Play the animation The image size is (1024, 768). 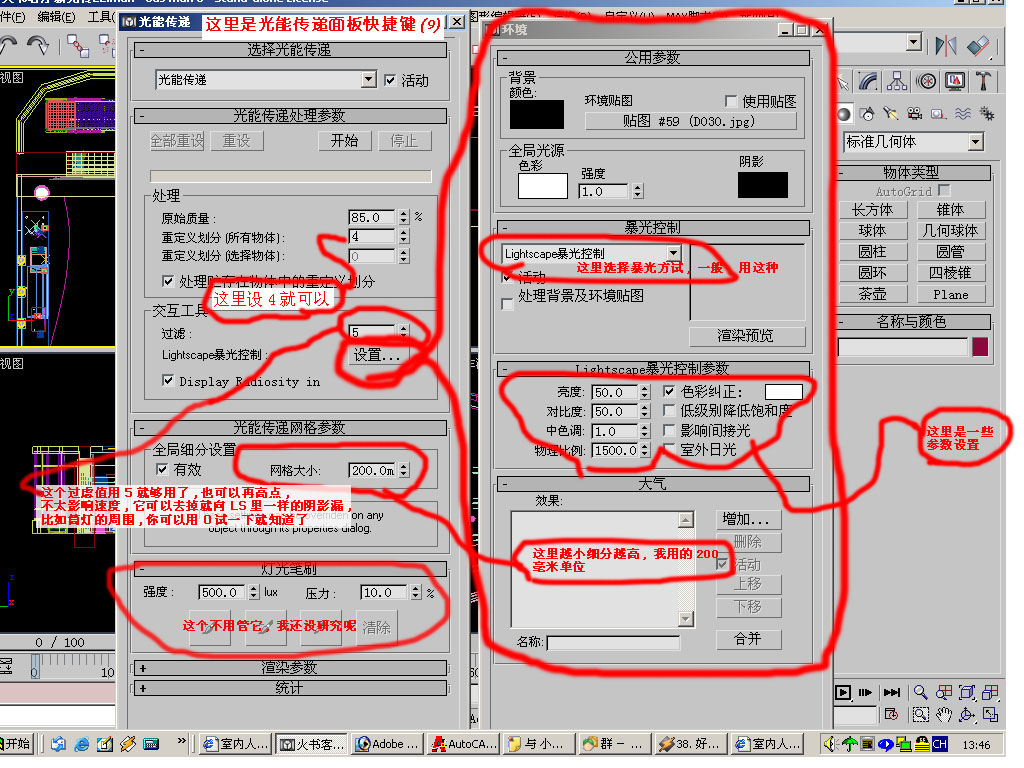(x=843, y=692)
